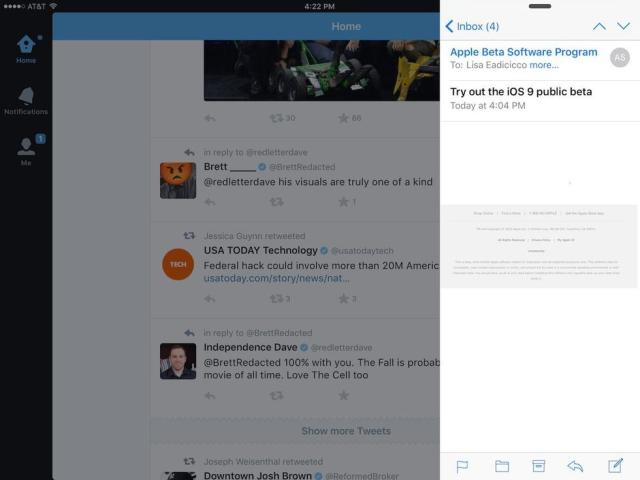Show previous message with up chevron
640x480 pixels.
tap(599, 27)
